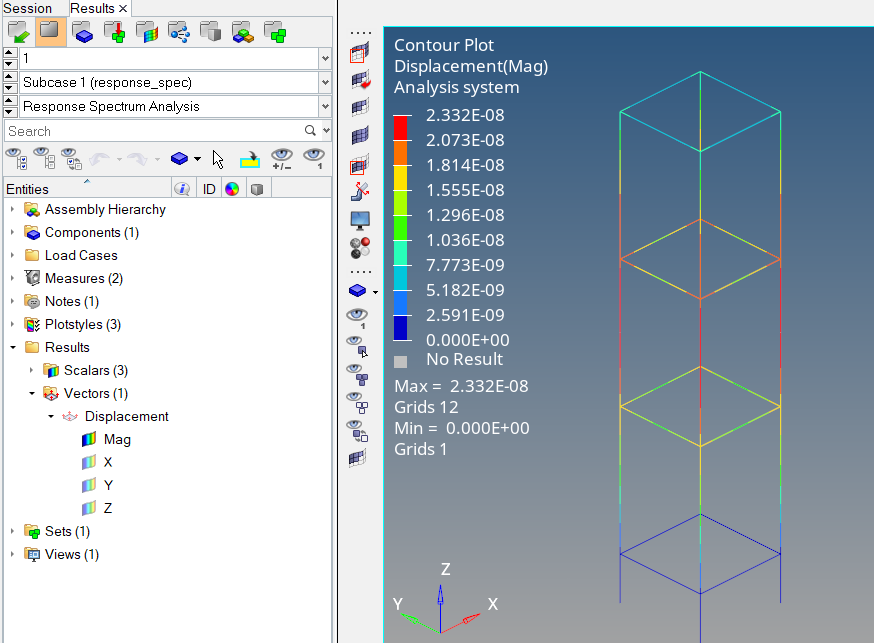Expand the Scalars tree node
Screen dimensions: 874x643
pyautogui.click(x=33, y=371)
